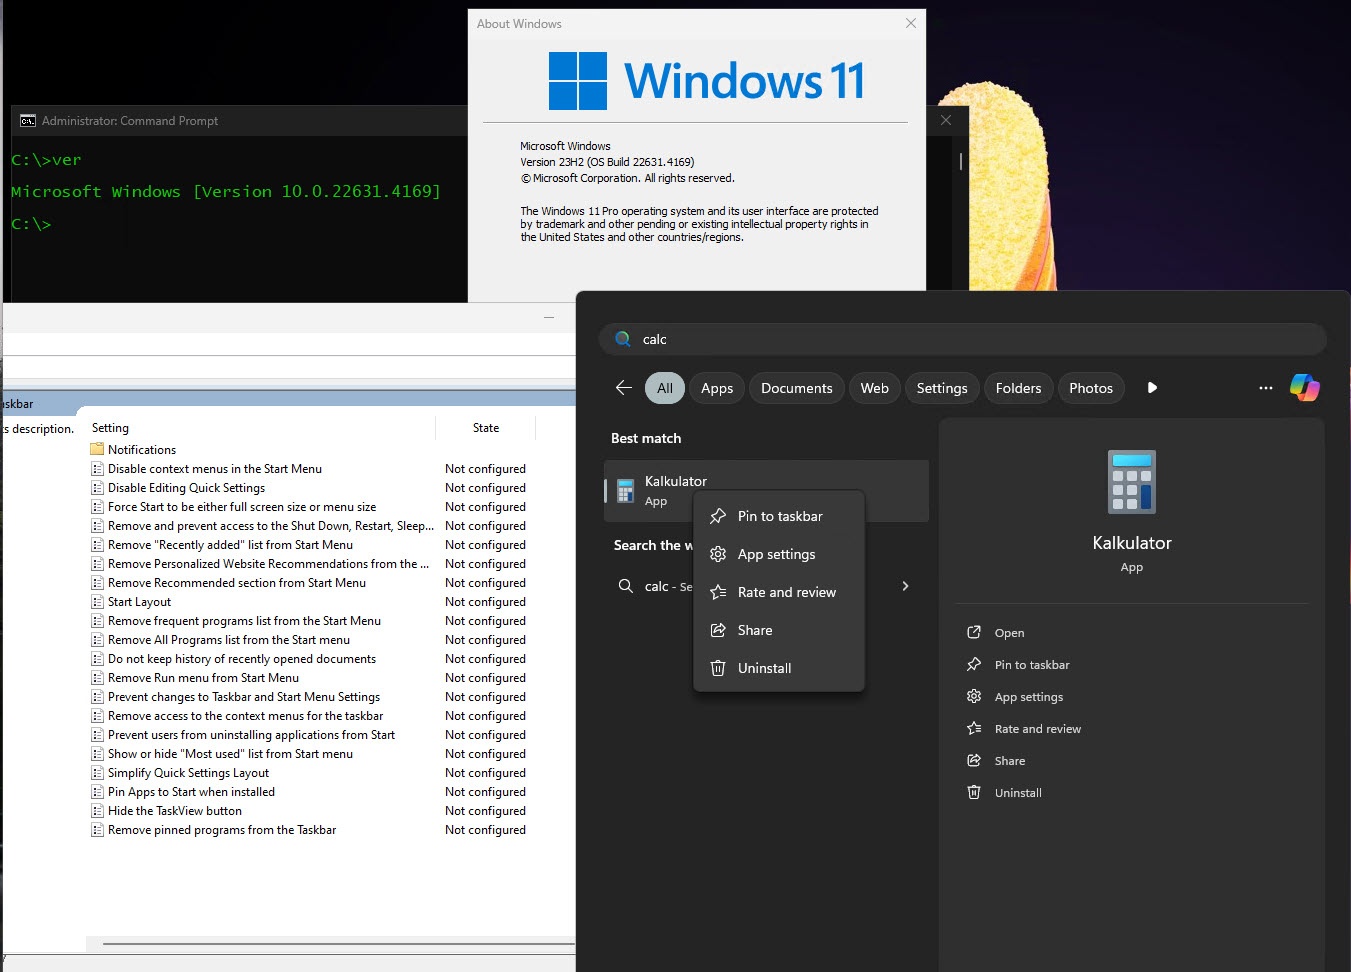The height and width of the screenshot is (972, 1351).
Task: Click the Windows 11 logo in About Windows
Action: click(578, 81)
